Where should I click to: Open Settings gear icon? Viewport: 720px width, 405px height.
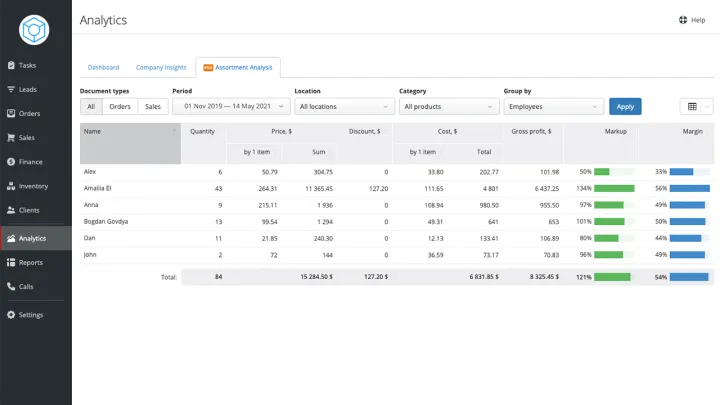pyautogui.click(x=11, y=315)
